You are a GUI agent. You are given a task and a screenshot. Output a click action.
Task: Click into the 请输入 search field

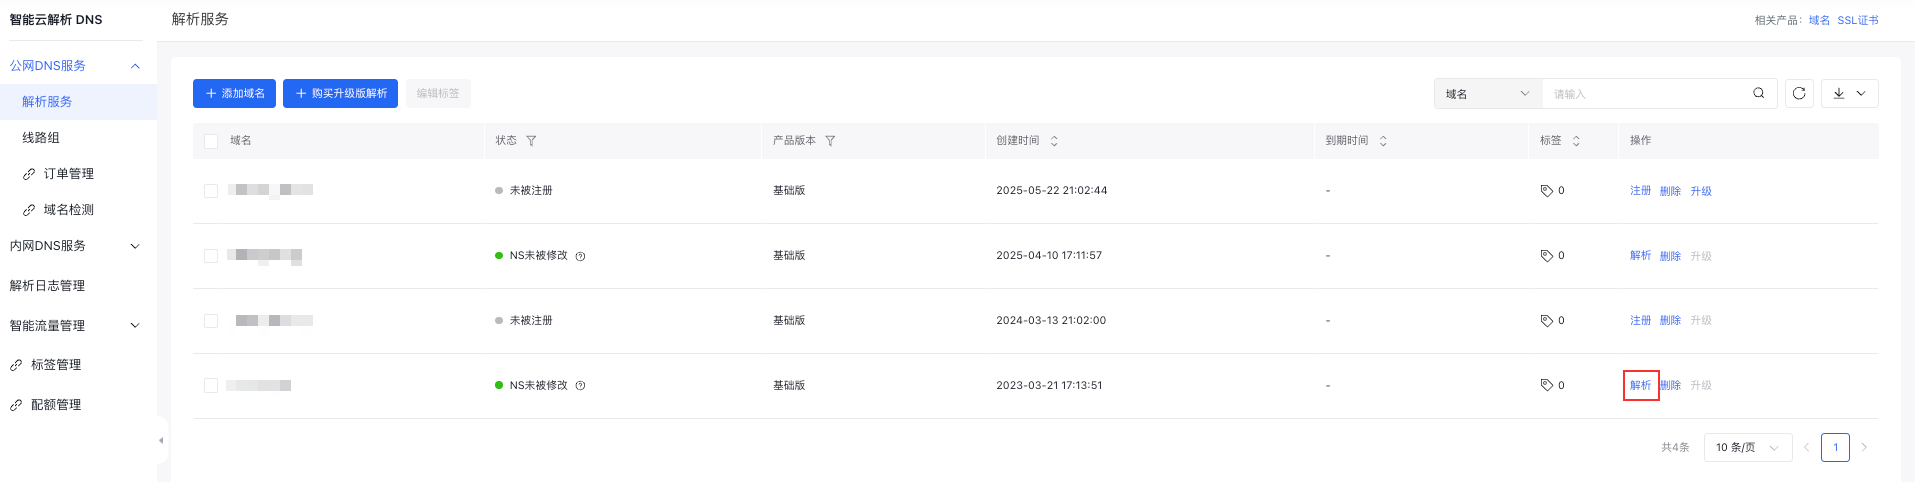pyautogui.click(x=1645, y=93)
